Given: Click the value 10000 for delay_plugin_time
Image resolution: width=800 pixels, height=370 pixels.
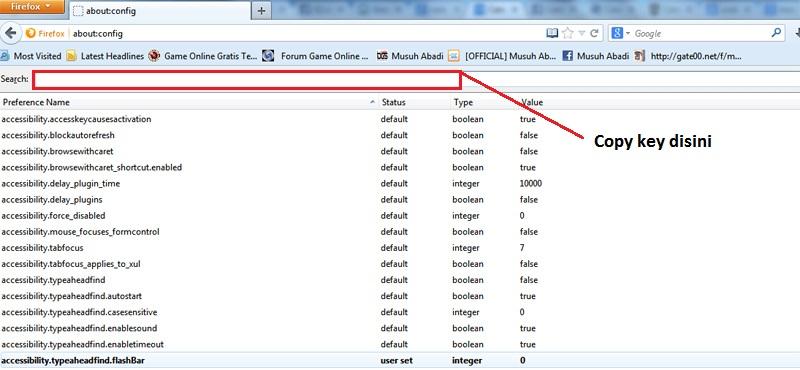Looking at the screenshot, I should tap(531, 183).
